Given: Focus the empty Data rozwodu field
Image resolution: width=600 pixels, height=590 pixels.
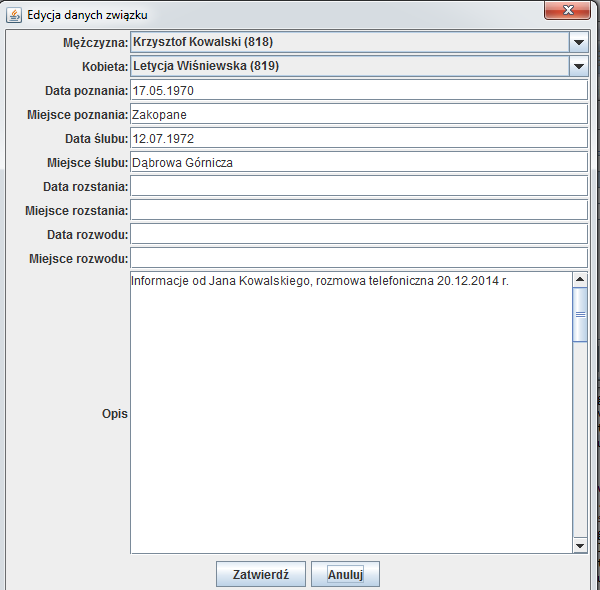Looking at the screenshot, I should pyautogui.click(x=359, y=235).
